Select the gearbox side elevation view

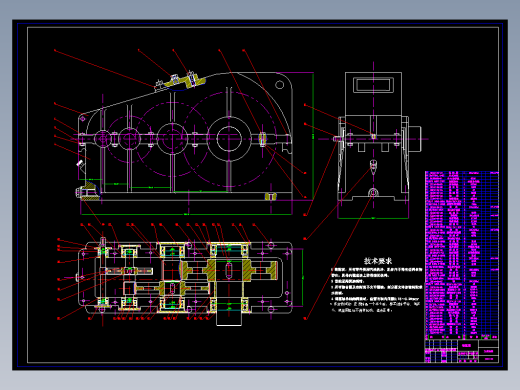point(378,137)
